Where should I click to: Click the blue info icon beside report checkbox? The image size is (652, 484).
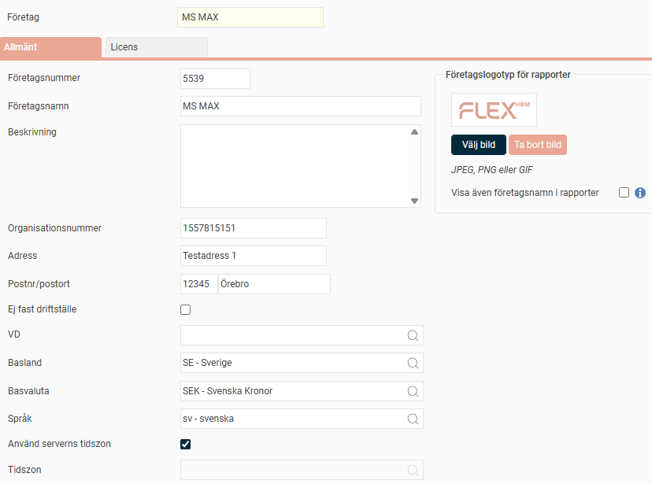pyautogui.click(x=640, y=193)
